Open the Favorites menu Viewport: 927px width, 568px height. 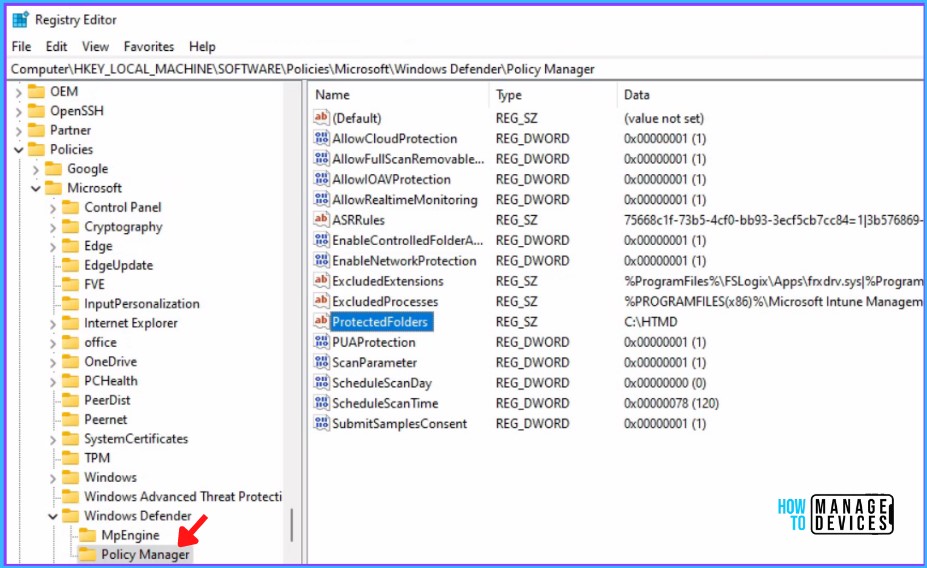(149, 47)
